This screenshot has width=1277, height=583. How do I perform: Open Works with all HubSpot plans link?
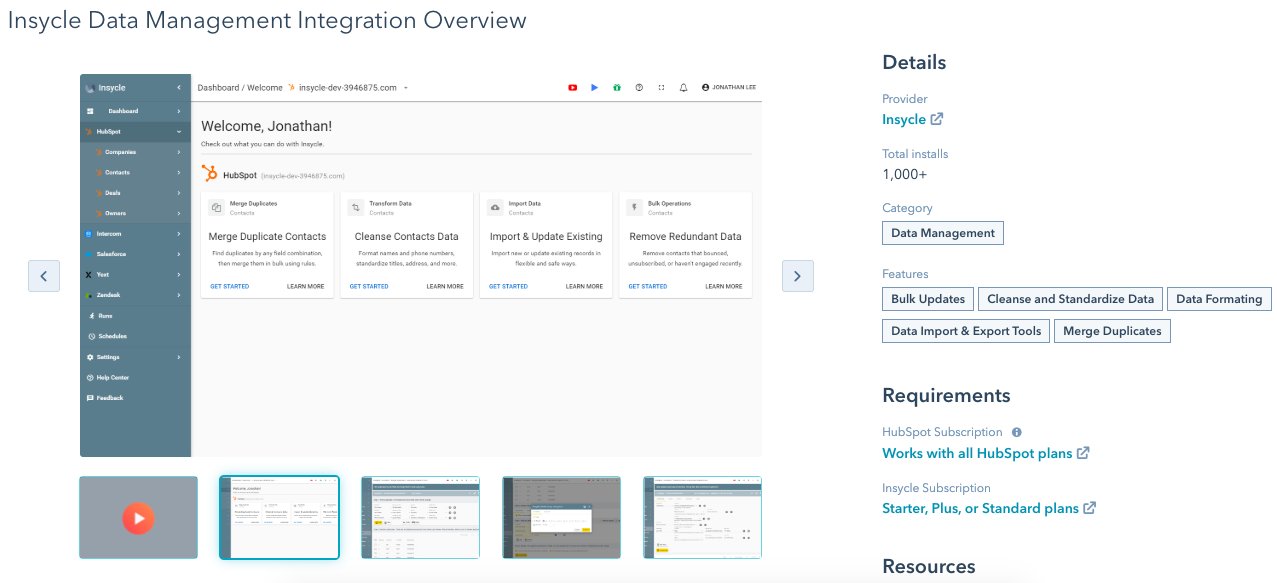point(977,453)
